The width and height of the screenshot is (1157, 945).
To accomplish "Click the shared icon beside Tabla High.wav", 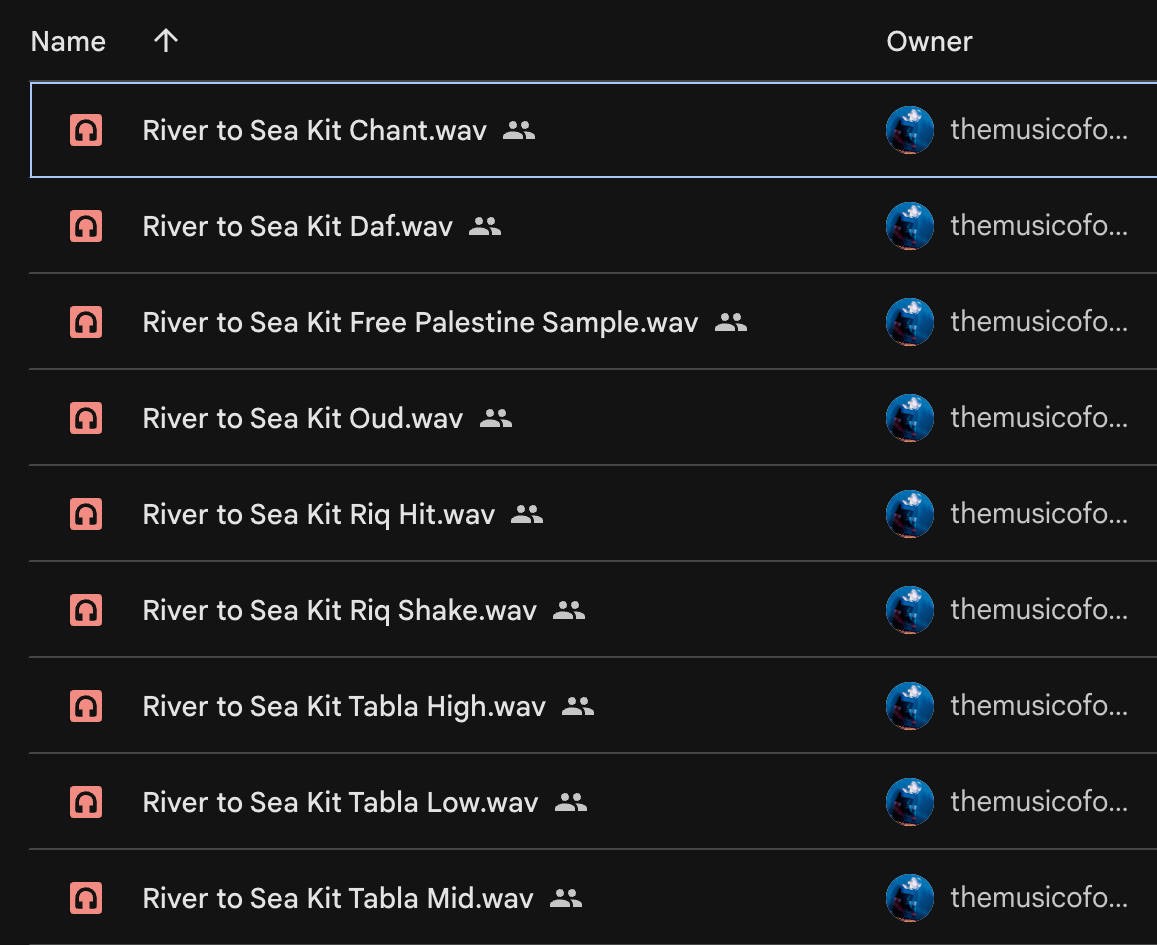I will pyautogui.click(x=578, y=706).
